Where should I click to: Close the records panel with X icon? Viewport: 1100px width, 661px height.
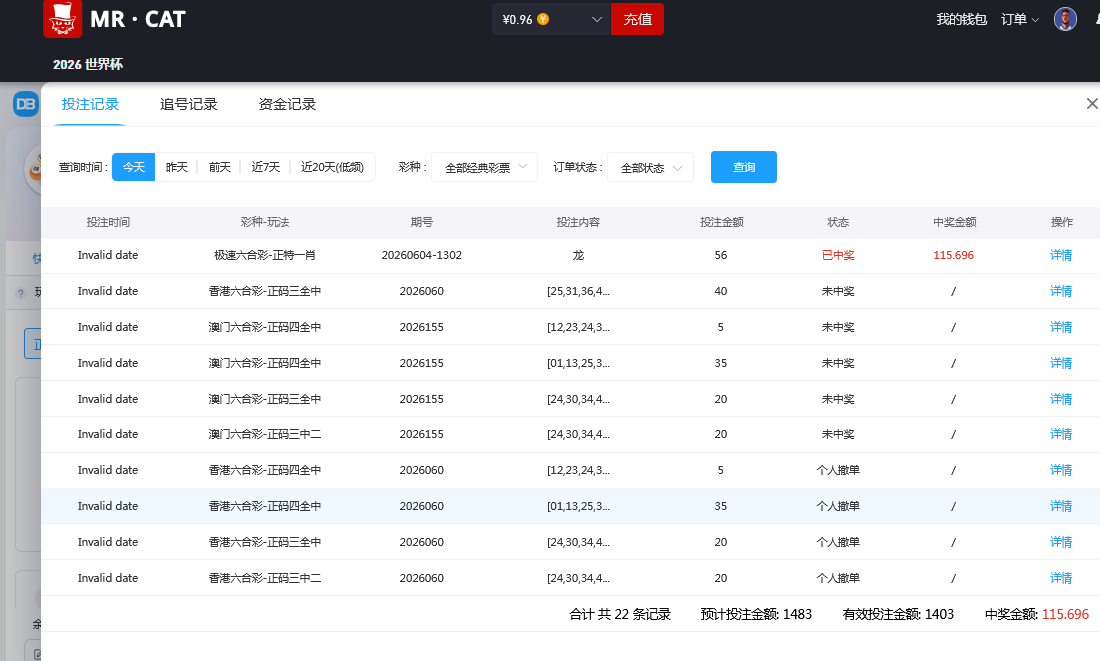tap(1092, 104)
